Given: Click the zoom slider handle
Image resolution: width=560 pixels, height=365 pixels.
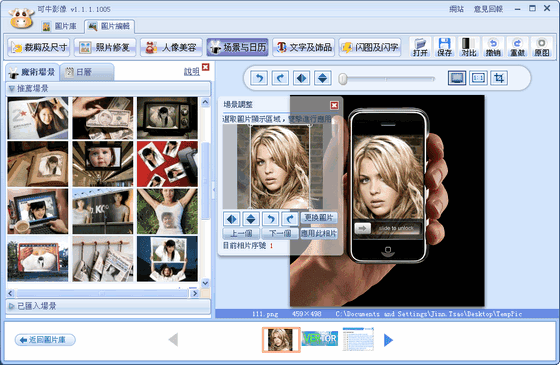Looking at the screenshot, I should tap(343, 79).
